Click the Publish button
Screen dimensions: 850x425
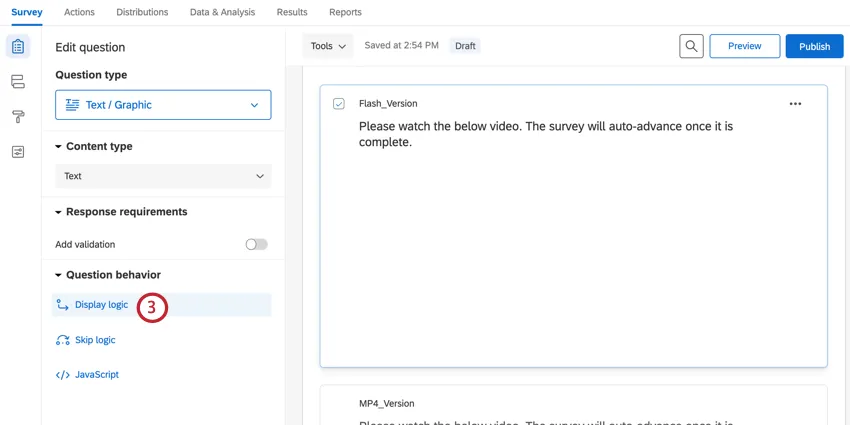(x=814, y=46)
